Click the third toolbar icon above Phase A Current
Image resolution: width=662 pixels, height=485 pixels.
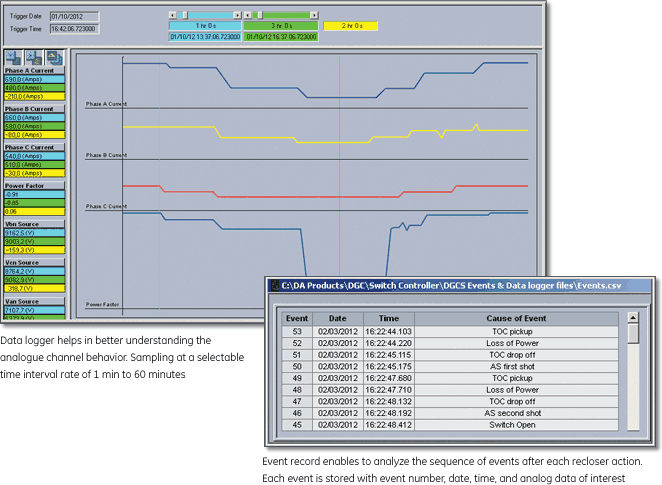click(53, 58)
